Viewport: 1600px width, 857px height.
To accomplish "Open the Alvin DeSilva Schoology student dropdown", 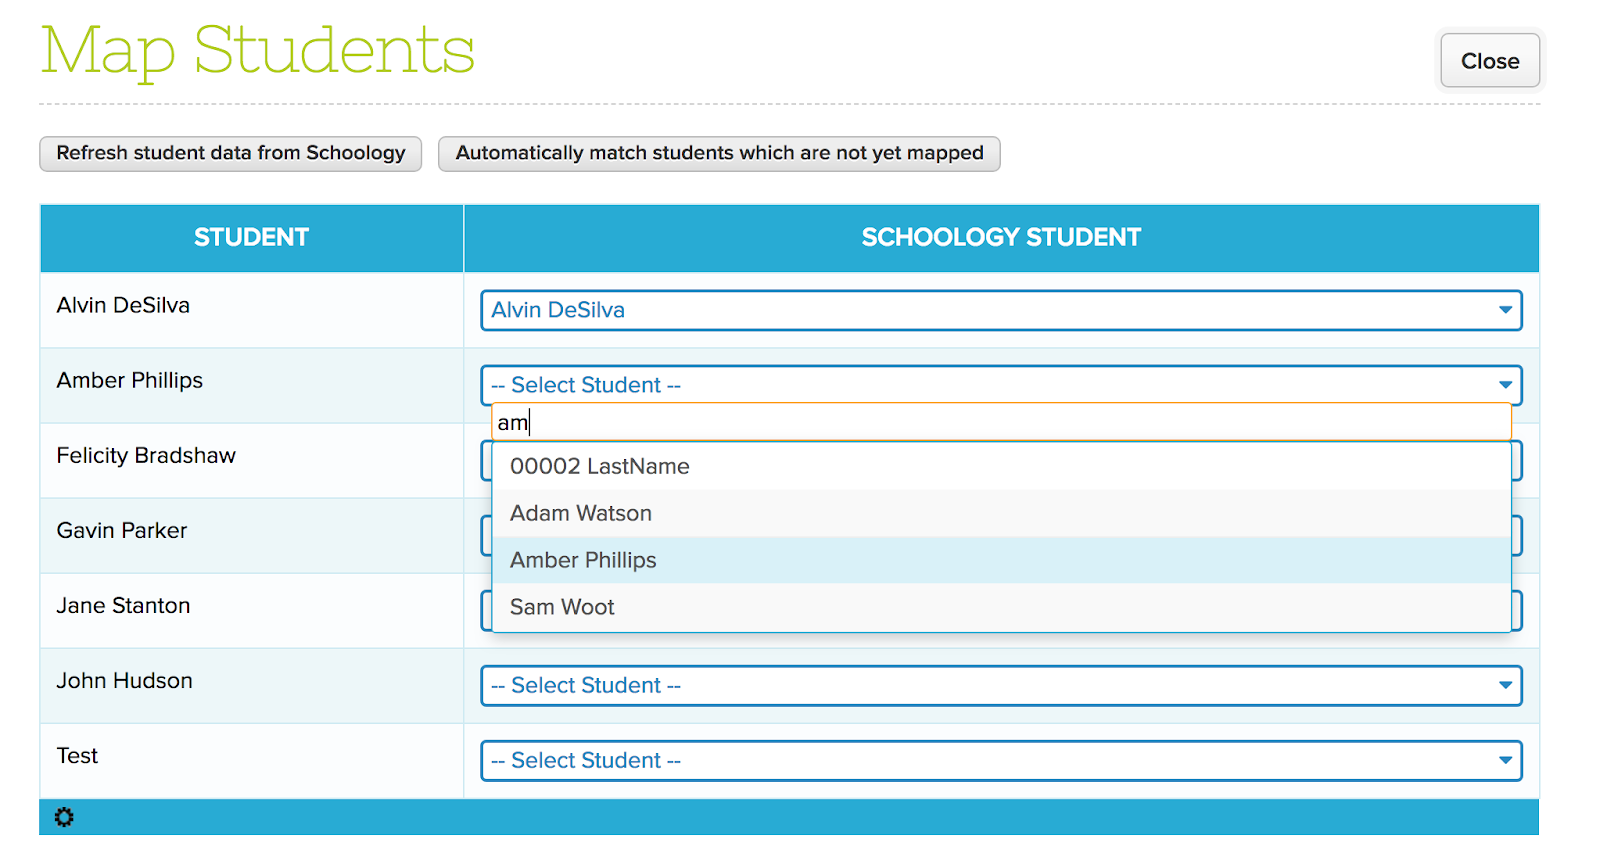I will tap(1001, 310).
